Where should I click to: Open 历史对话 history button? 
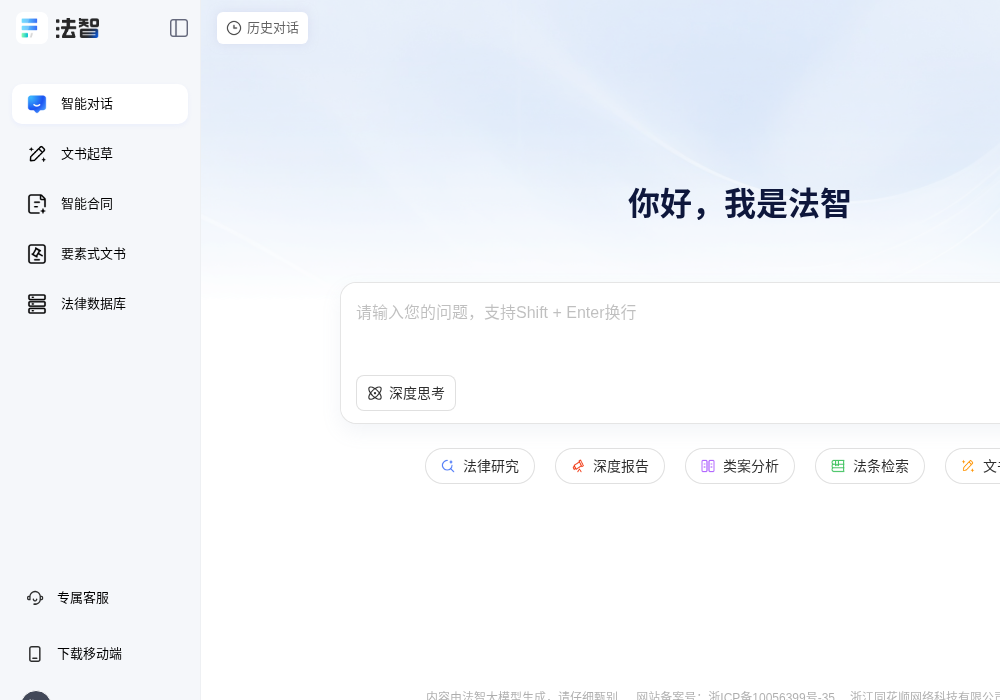(x=262, y=28)
